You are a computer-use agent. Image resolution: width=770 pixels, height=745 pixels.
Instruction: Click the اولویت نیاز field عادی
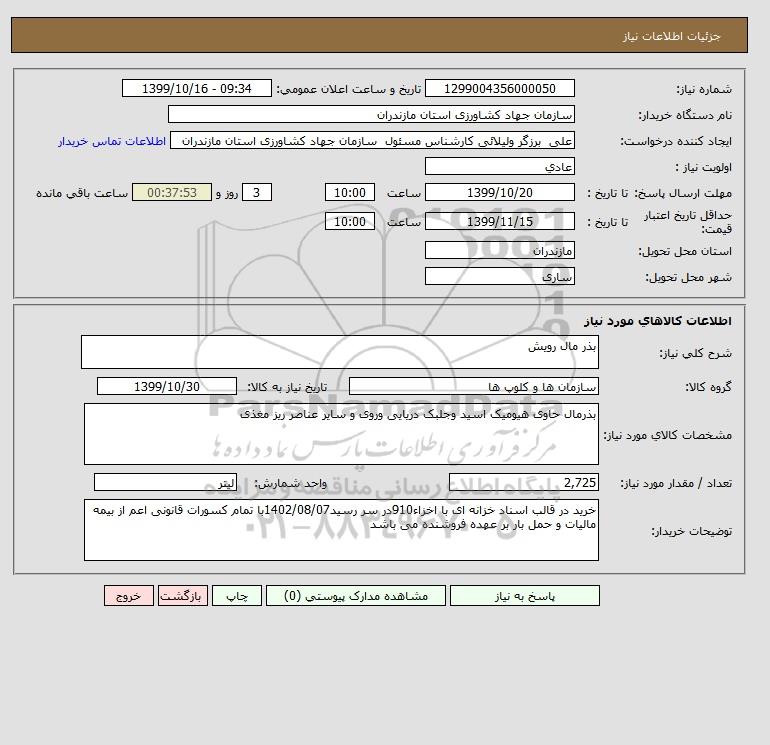tap(499, 166)
